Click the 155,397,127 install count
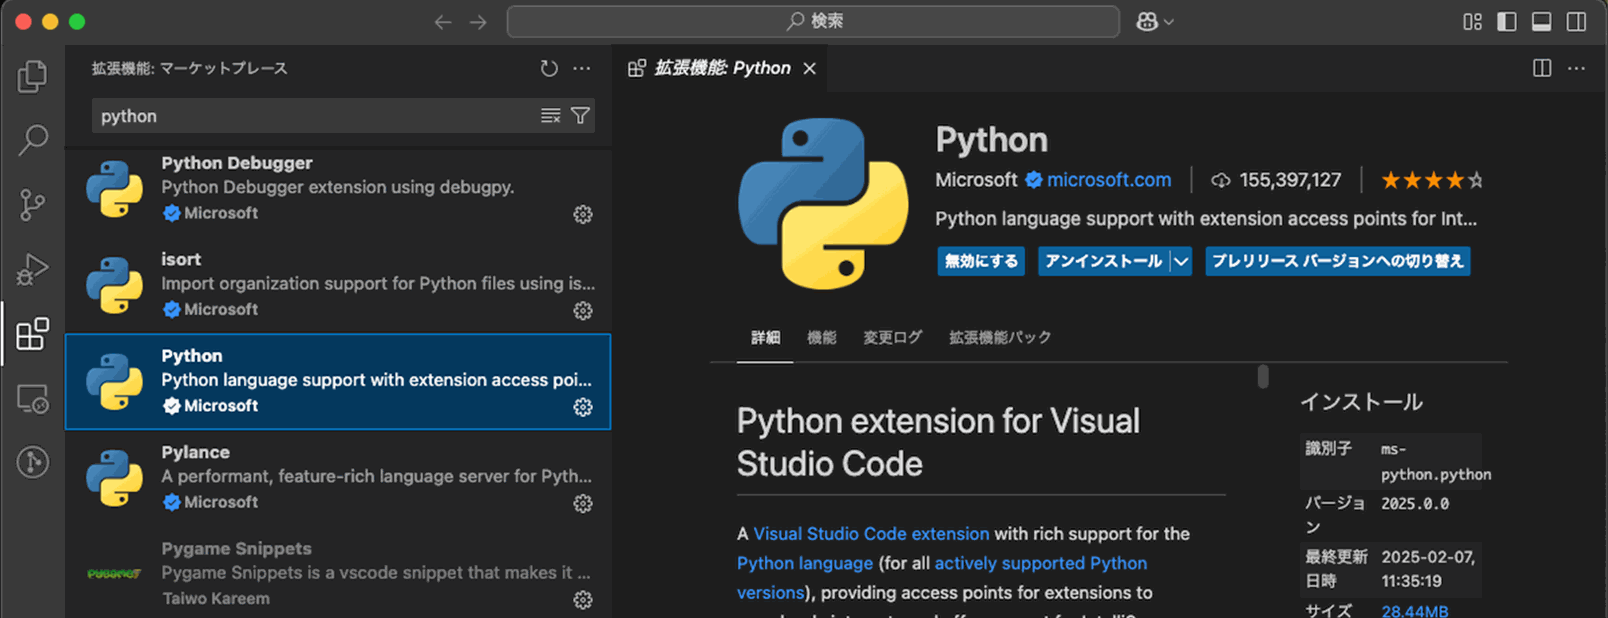The image size is (1608, 618). 1290,180
